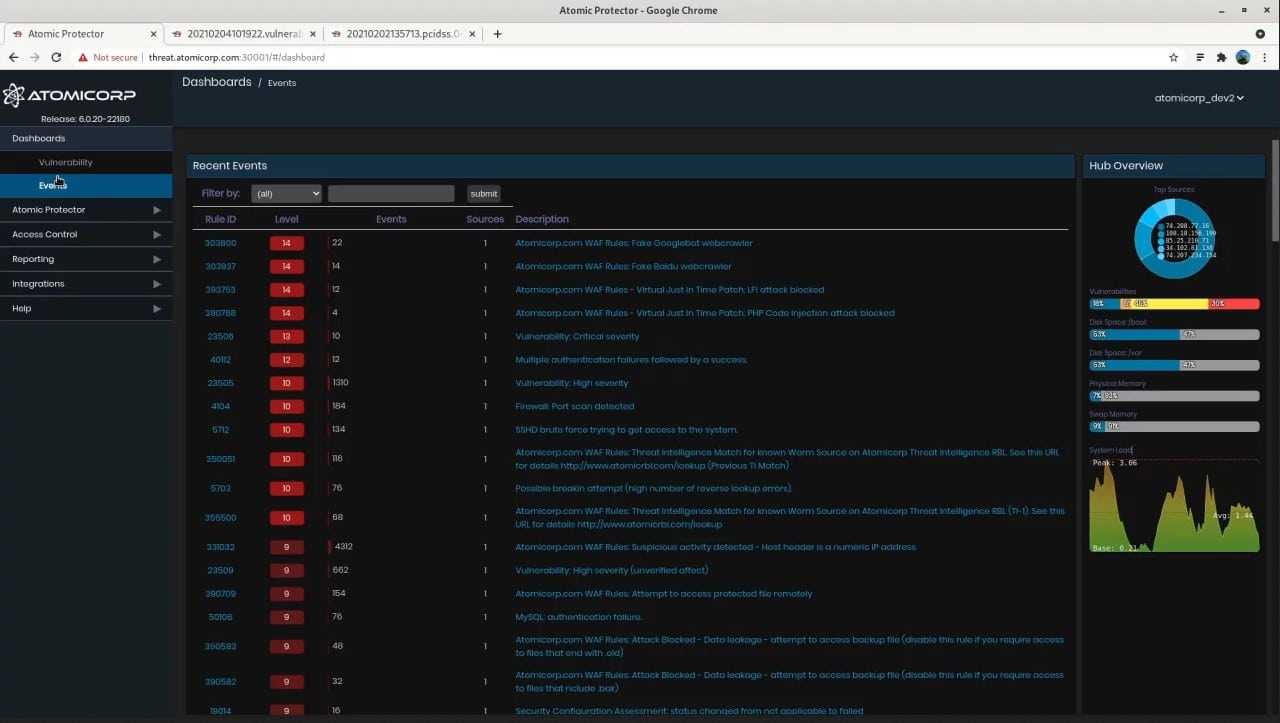The image size is (1280, 723).
Task: Click the address bar URL
Action: click(237, 58)
